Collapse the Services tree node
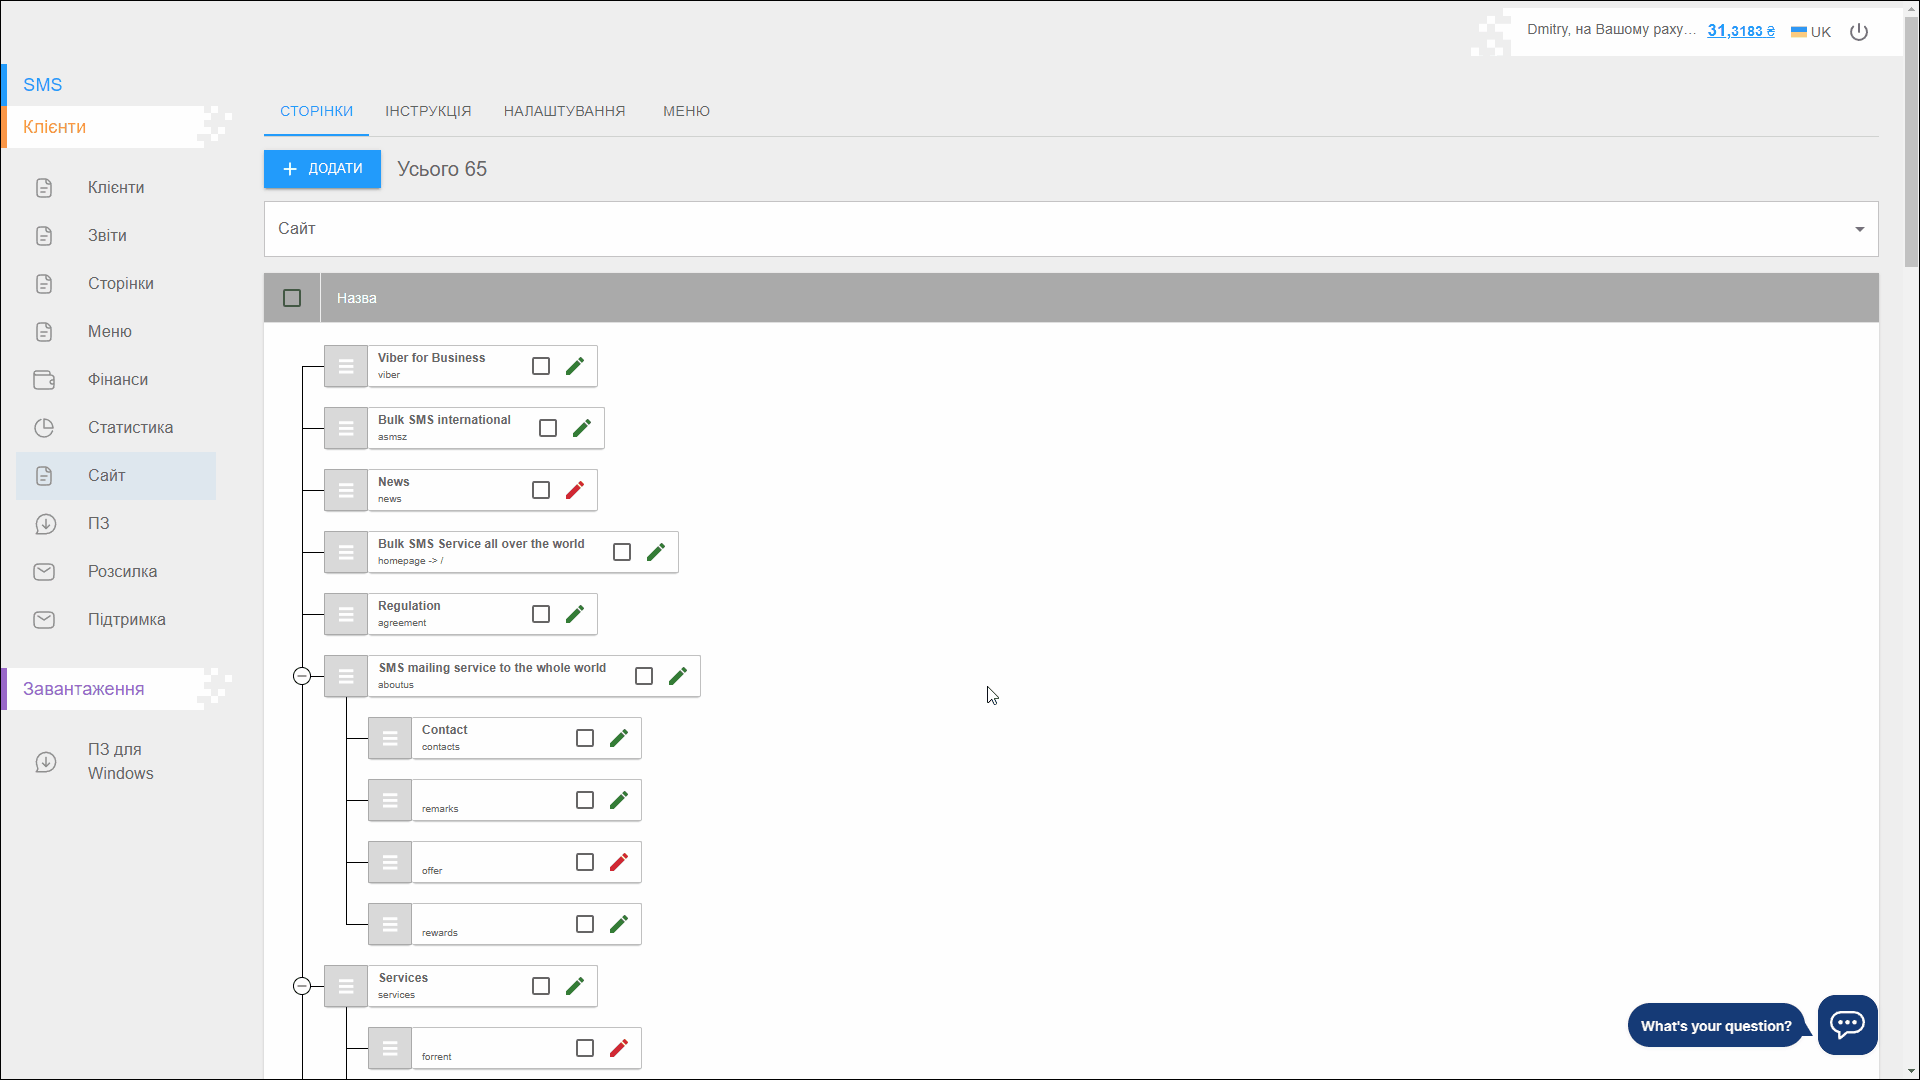Viewport: 1920px width, 1080px height. (x=302, y=986)
